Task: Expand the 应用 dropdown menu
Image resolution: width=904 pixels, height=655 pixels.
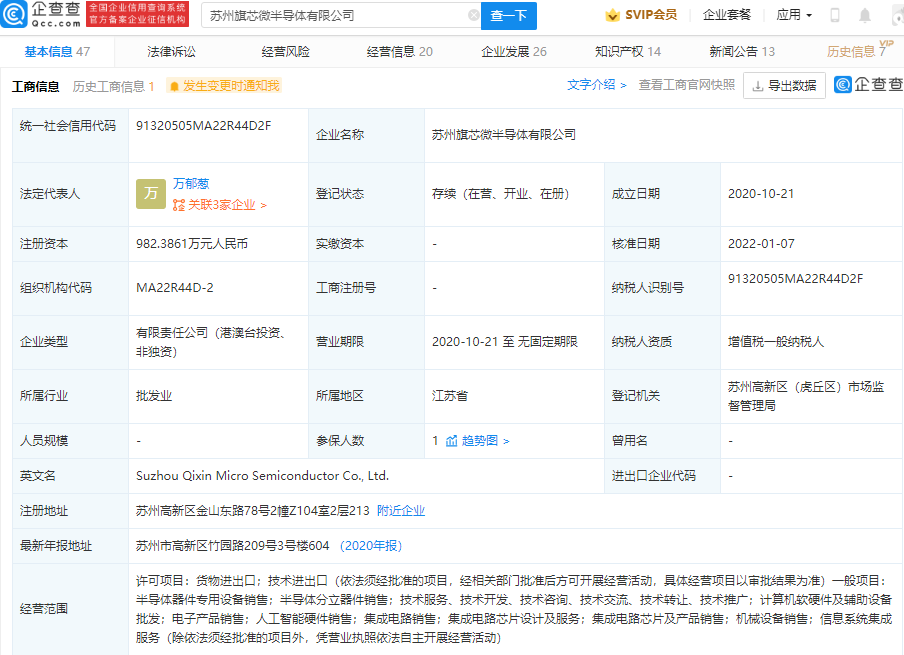Action: pyautogui.click(x=794, y=15)
